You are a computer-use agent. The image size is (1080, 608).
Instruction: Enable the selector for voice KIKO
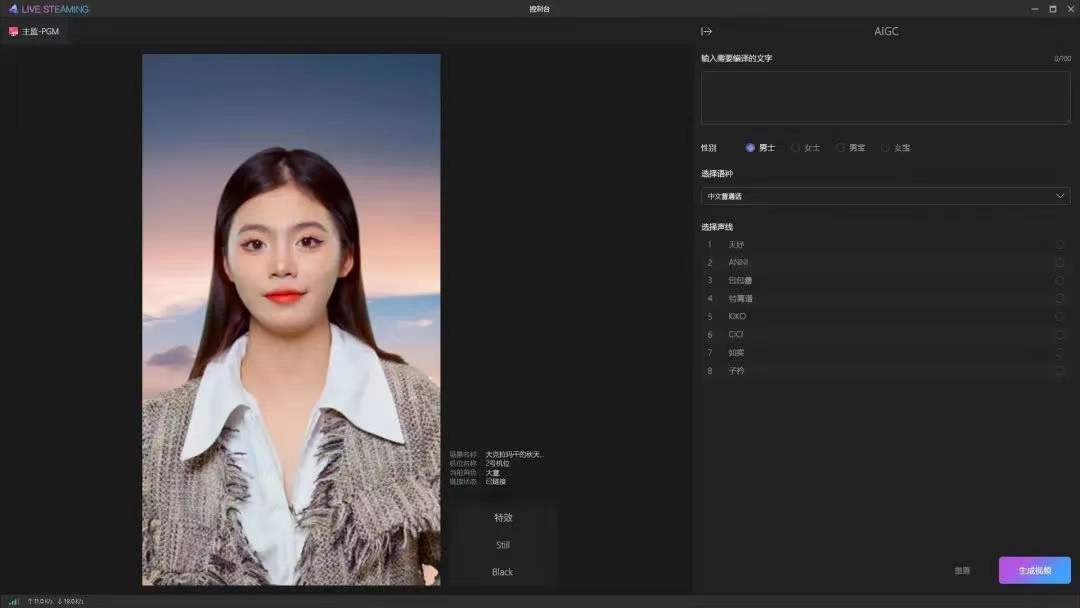[1060, 316]
